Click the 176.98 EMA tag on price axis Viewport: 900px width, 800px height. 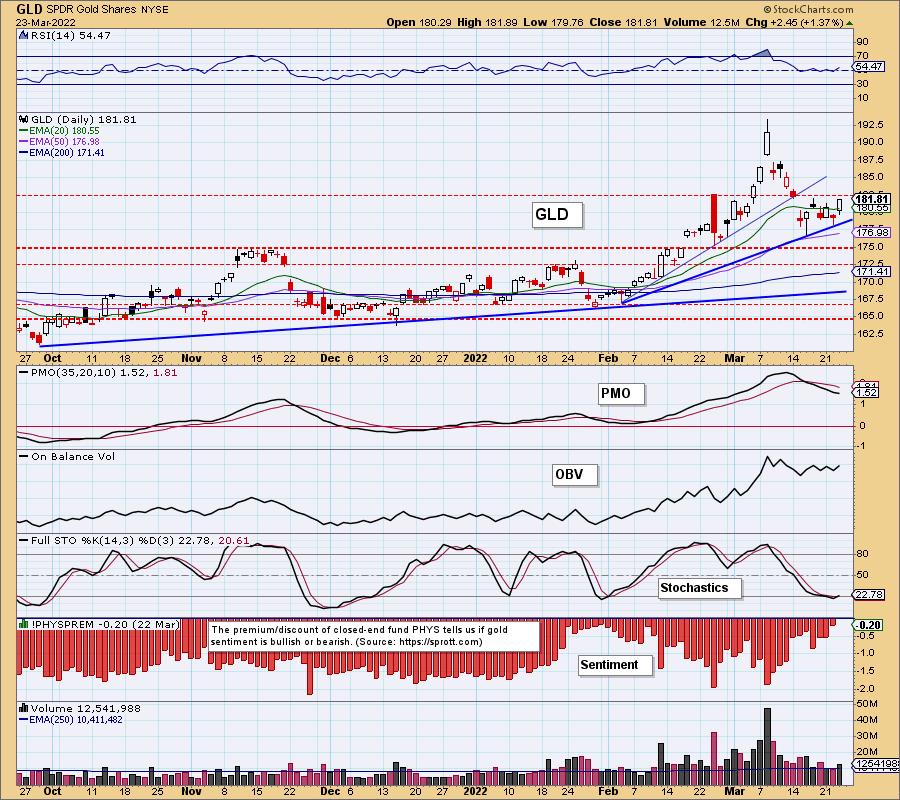872,232
